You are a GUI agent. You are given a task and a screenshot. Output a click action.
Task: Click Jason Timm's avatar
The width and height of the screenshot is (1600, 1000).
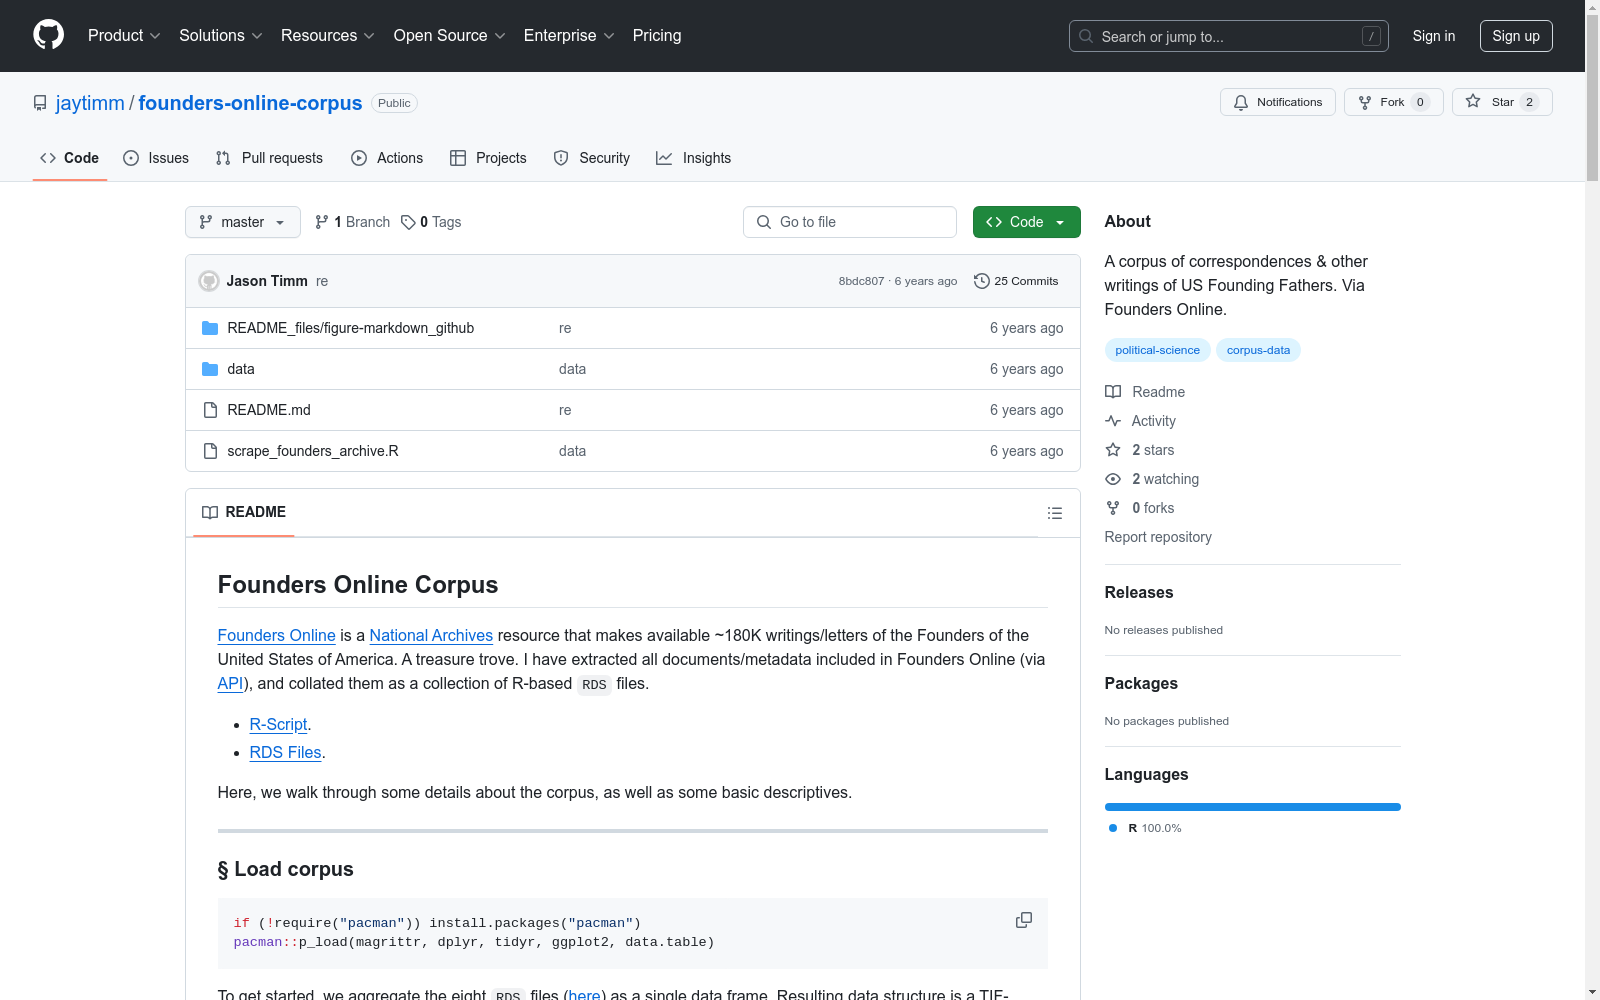pos(209,281)
